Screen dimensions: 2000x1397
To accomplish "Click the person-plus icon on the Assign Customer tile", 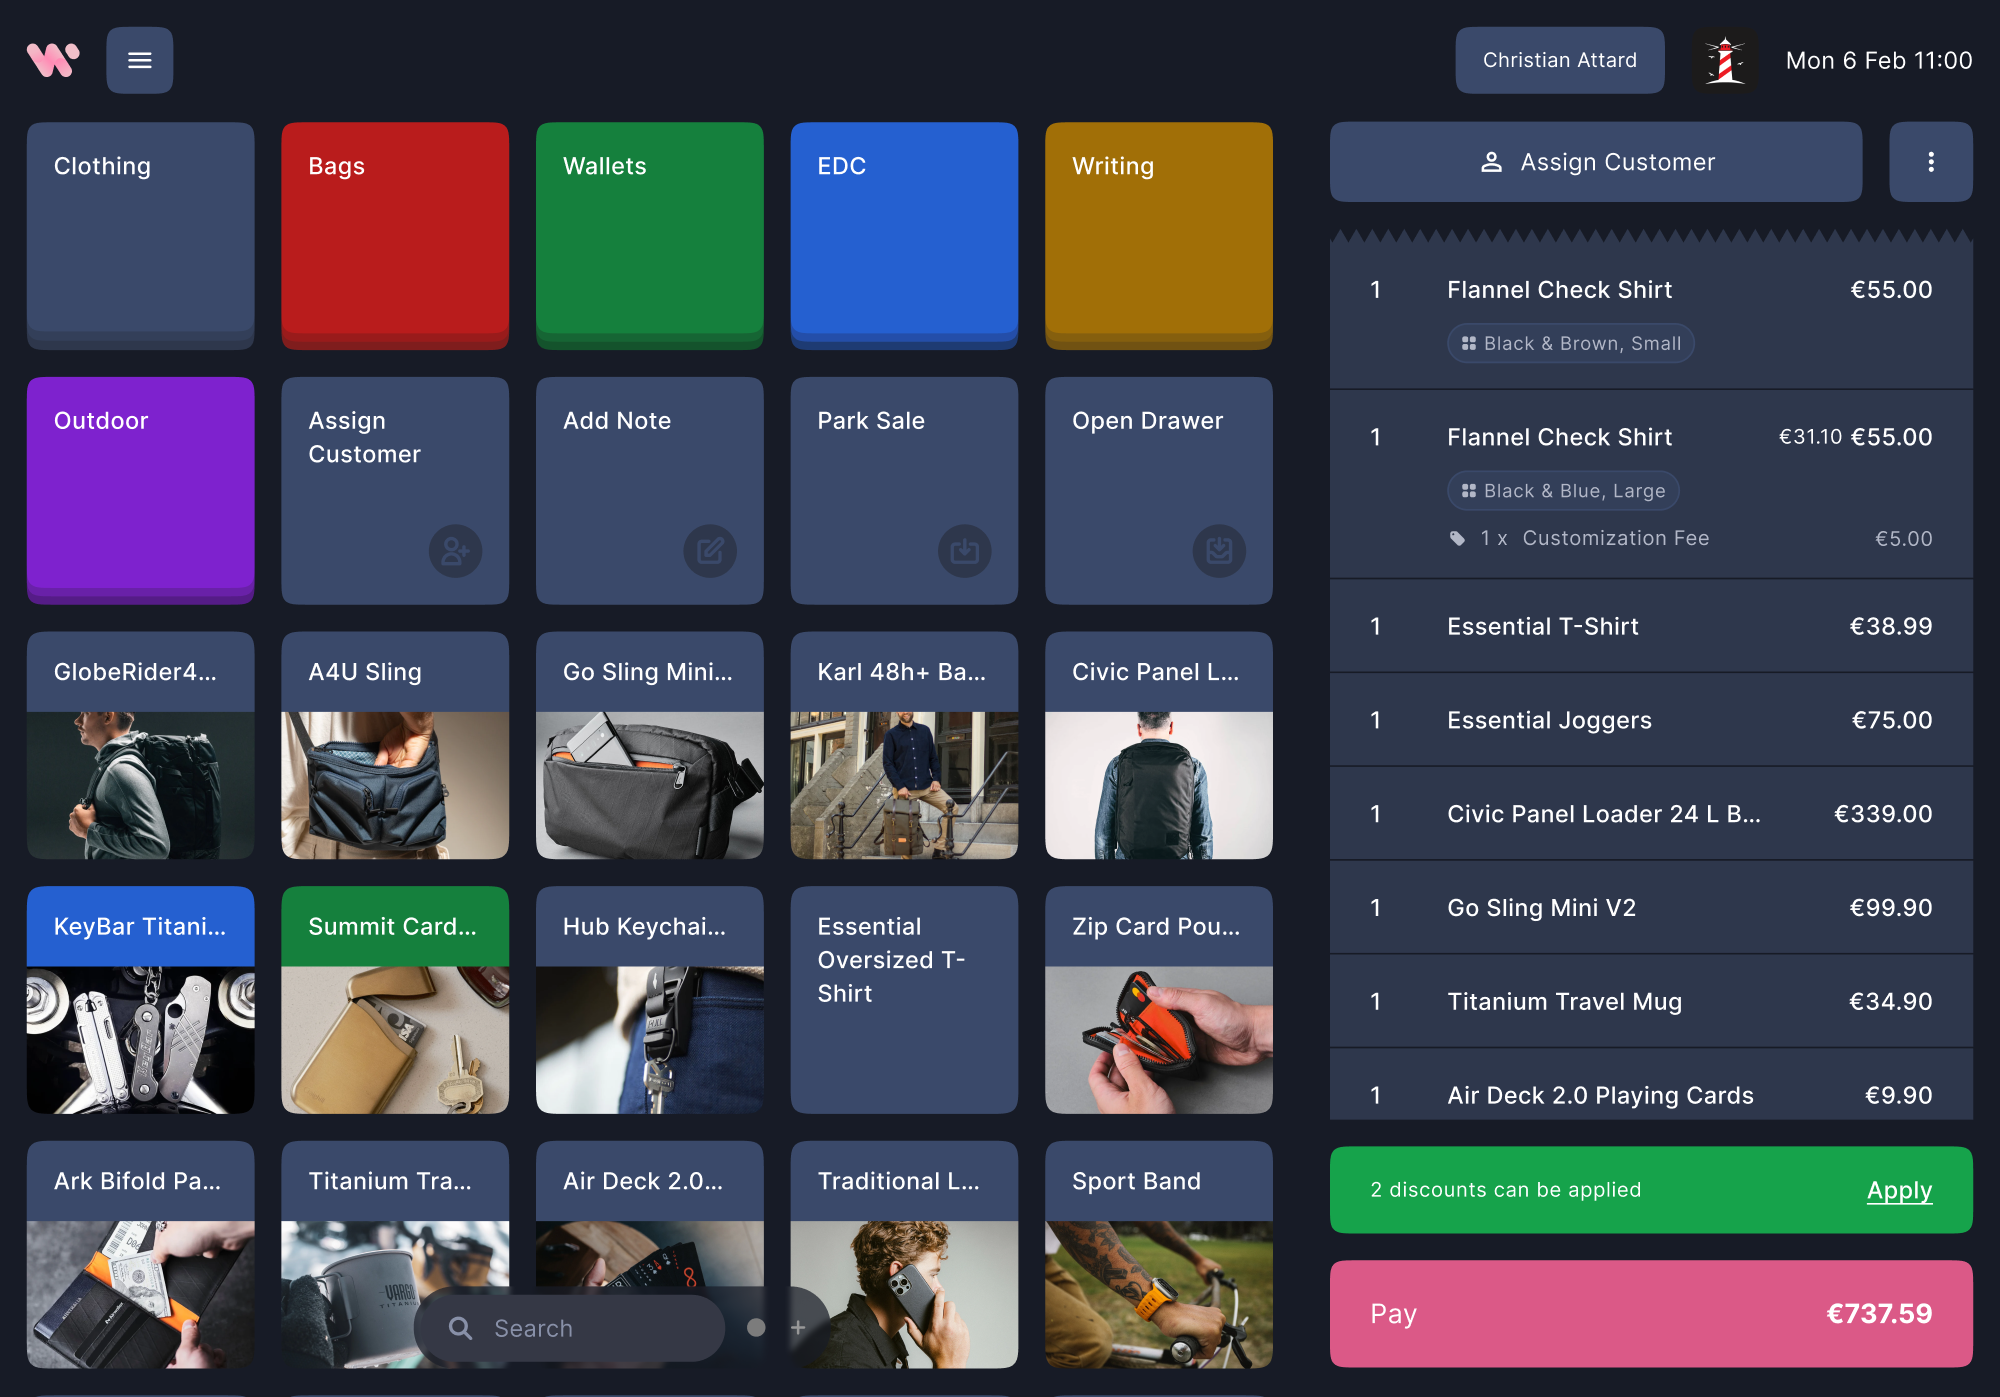I will (456, 551).
